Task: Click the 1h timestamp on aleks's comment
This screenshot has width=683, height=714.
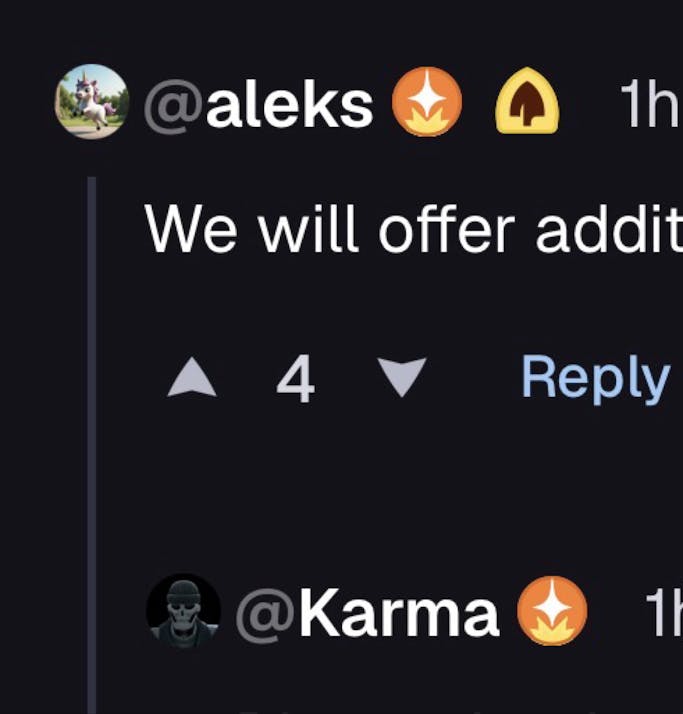Action: coord(649,103)
